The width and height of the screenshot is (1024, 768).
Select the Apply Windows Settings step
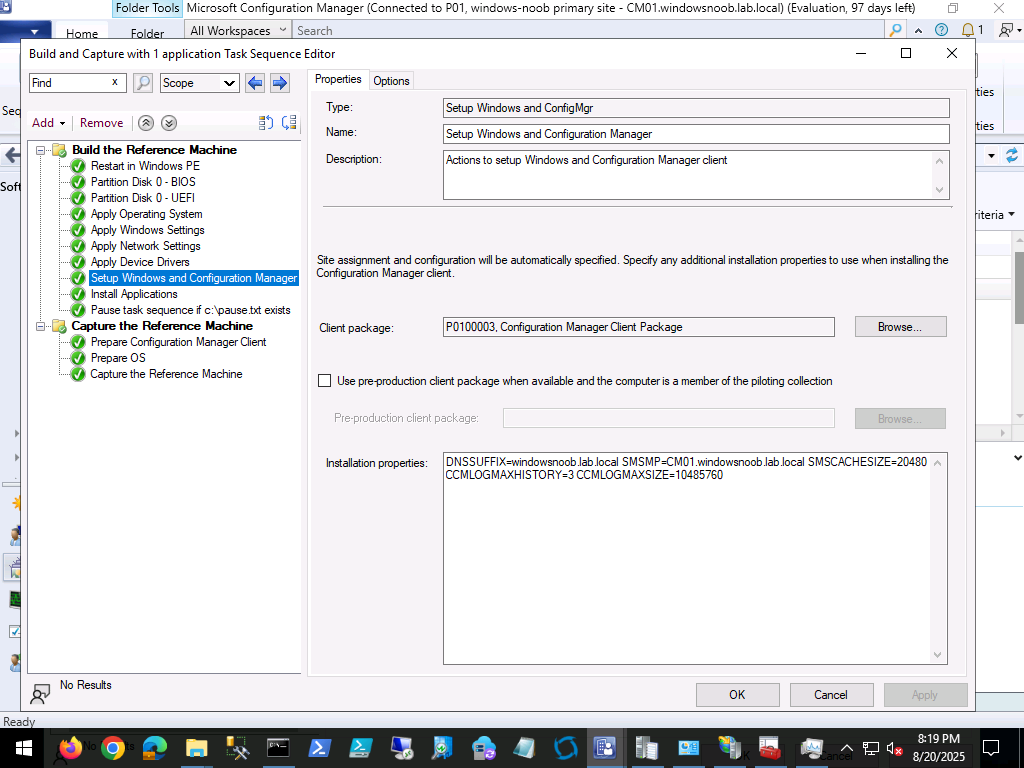[148, 230]
